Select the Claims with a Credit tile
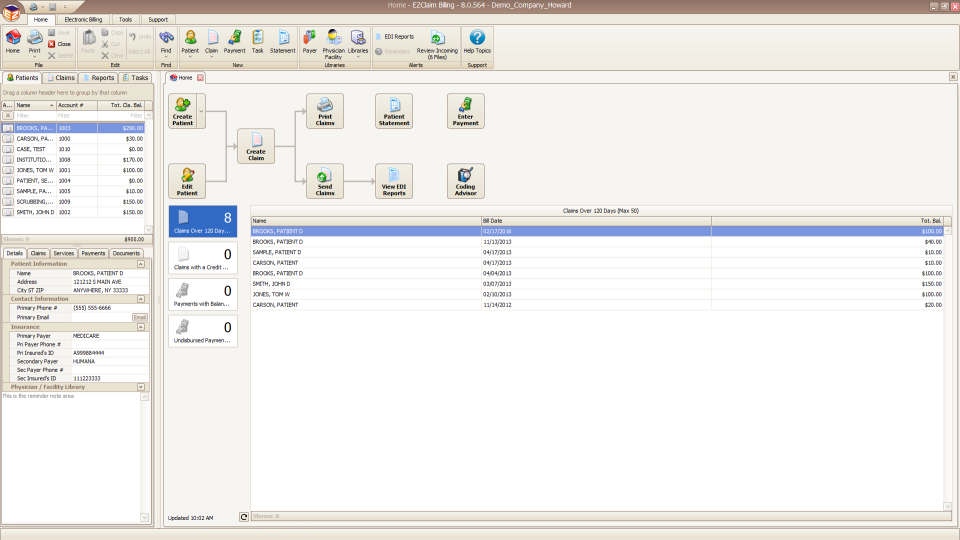 203,256
